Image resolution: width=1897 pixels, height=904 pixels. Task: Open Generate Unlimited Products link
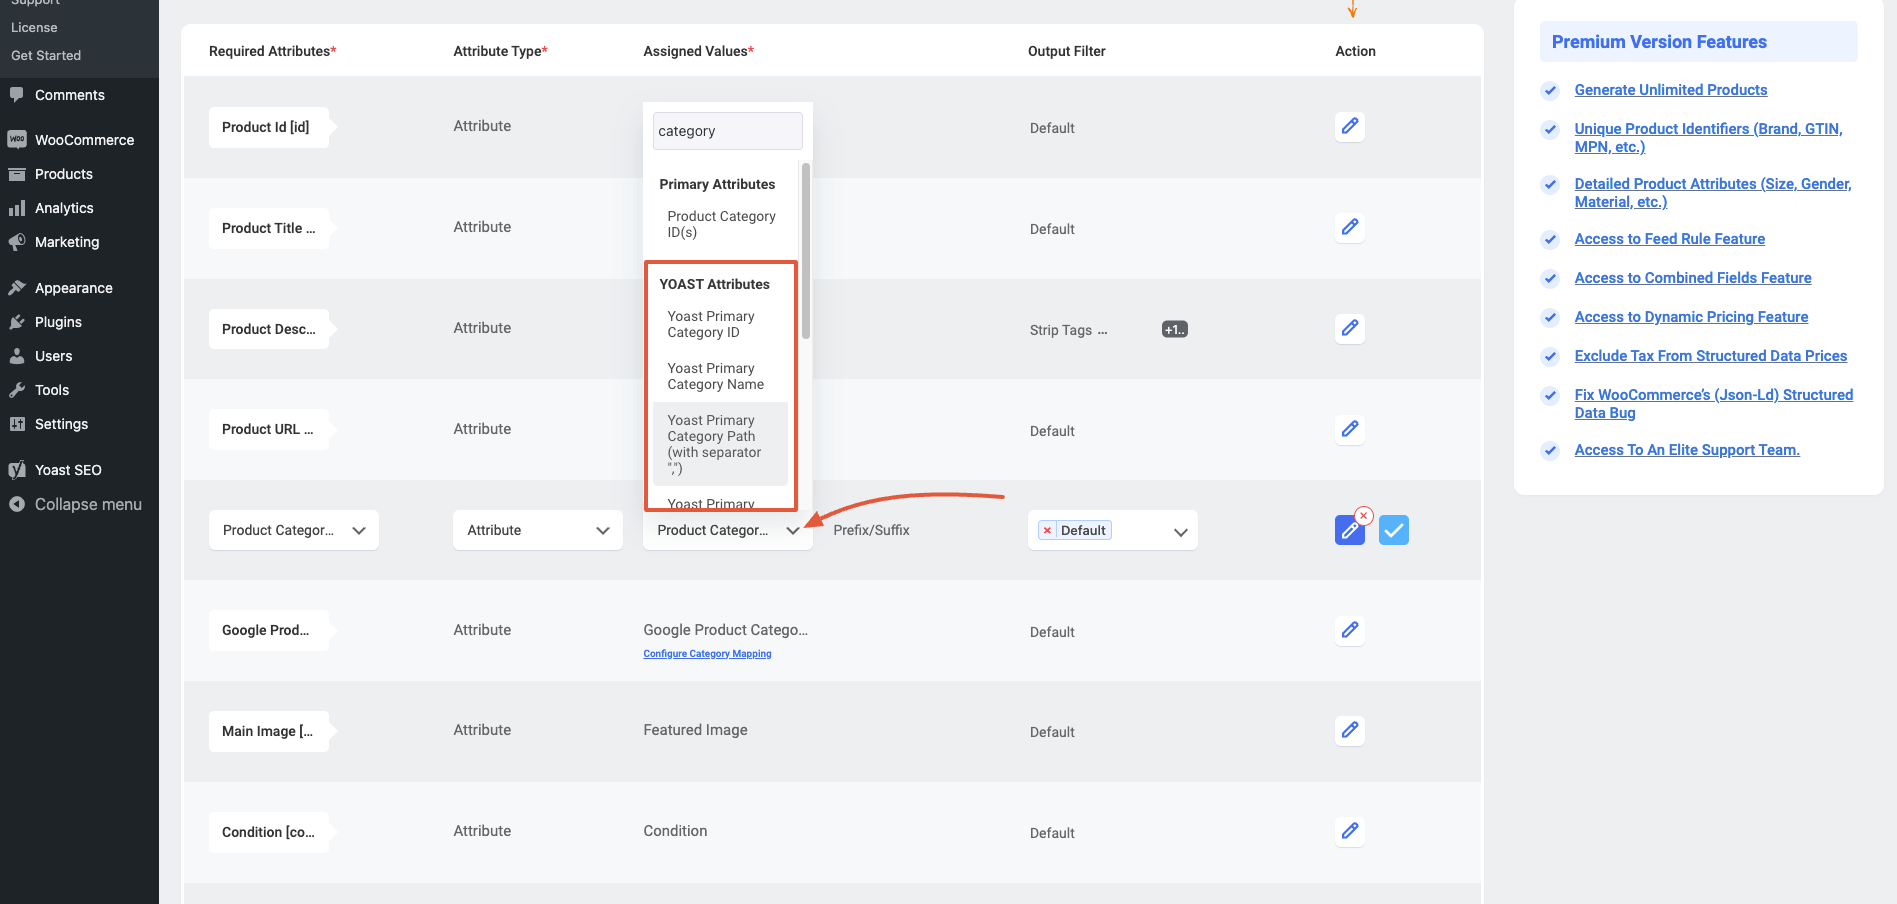[x=1670, y=90]
